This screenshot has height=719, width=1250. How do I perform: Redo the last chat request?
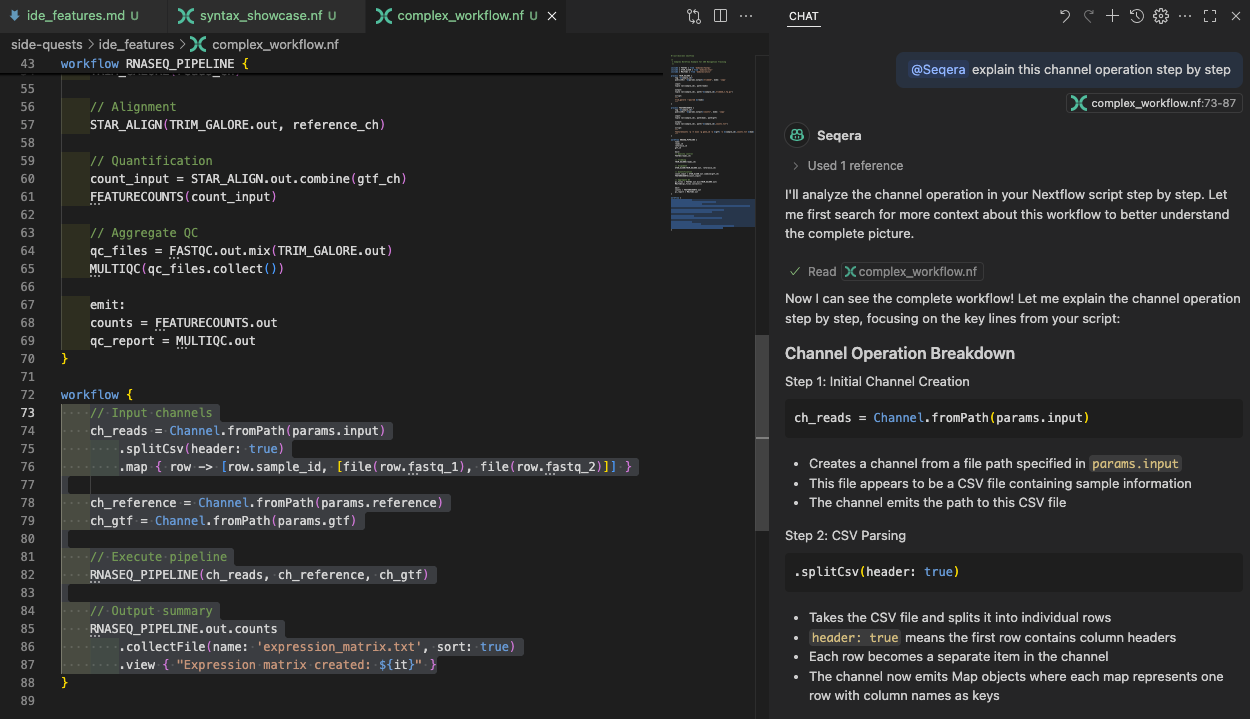click(1089, 16)
